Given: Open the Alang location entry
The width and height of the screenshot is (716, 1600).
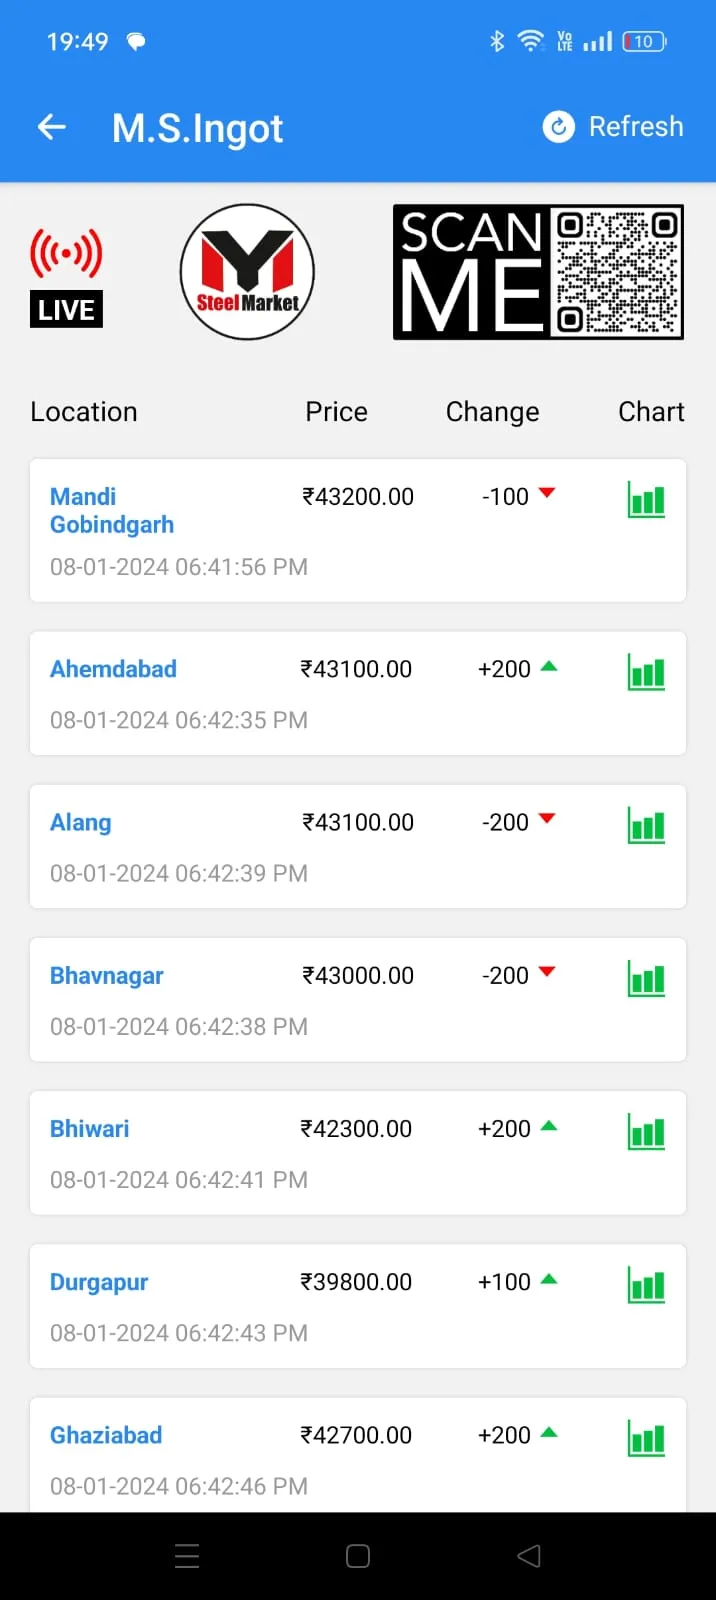Looking at the screenshot, I should (x=81, y=822).
